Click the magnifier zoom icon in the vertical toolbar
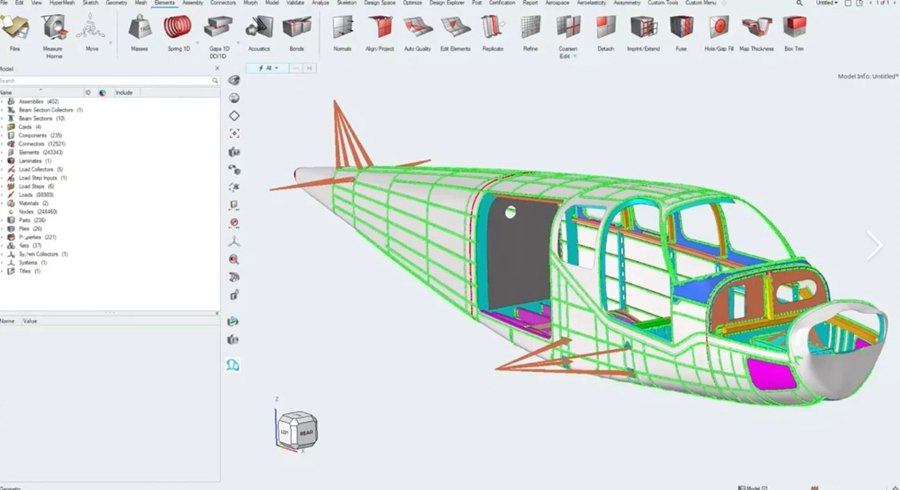Screen dimensions: 900x490 pyautogui.click(x=234, y=259)
